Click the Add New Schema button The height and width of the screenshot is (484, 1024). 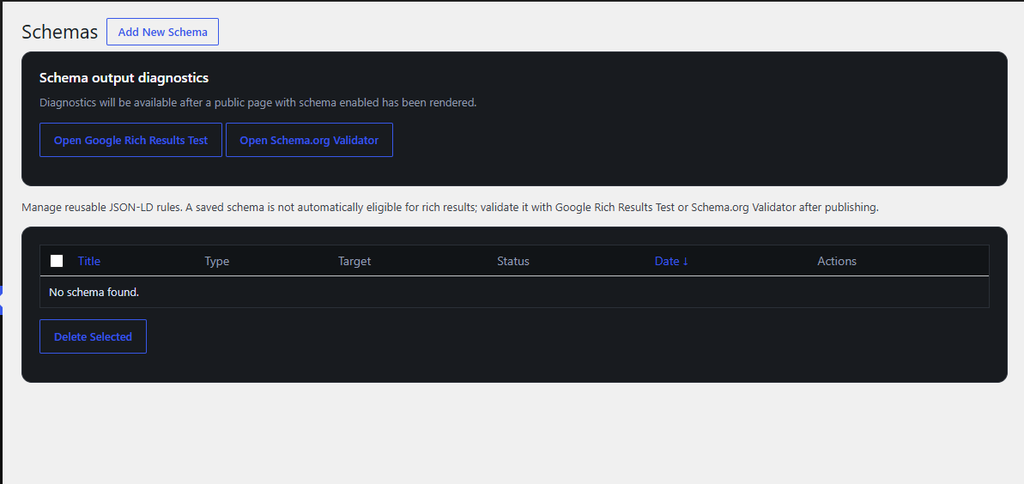point(163,32)
